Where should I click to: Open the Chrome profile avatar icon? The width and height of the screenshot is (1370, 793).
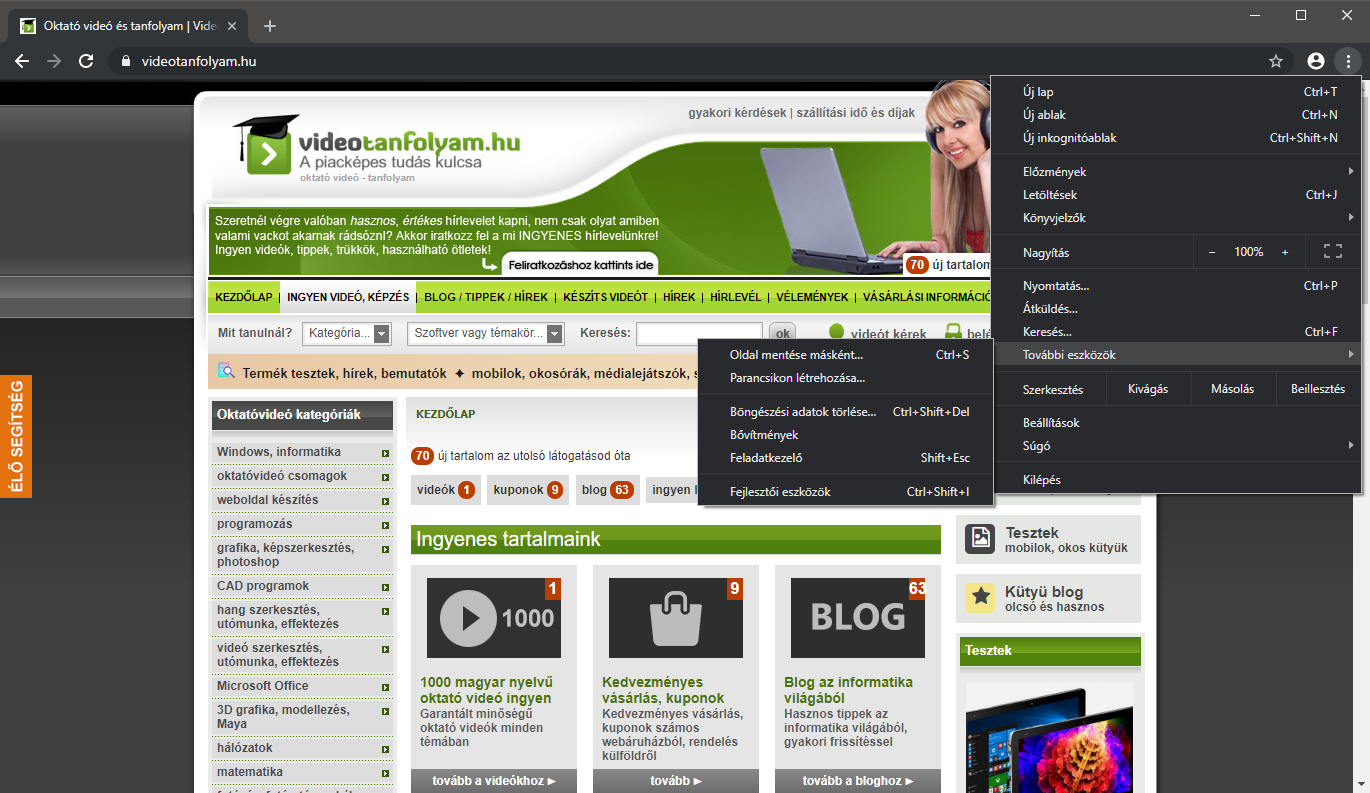pyautogui.click(x=1316, y=61)
